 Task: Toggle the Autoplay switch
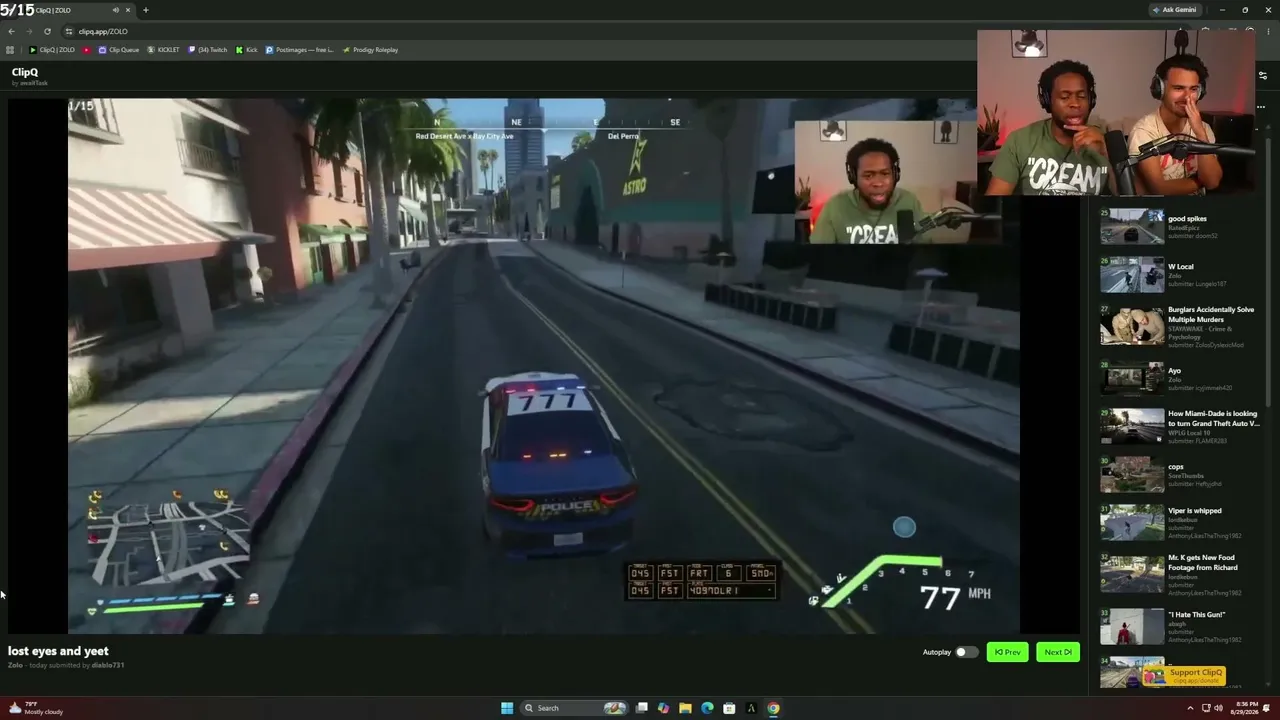pyautogui.click(x=965, y=652)
